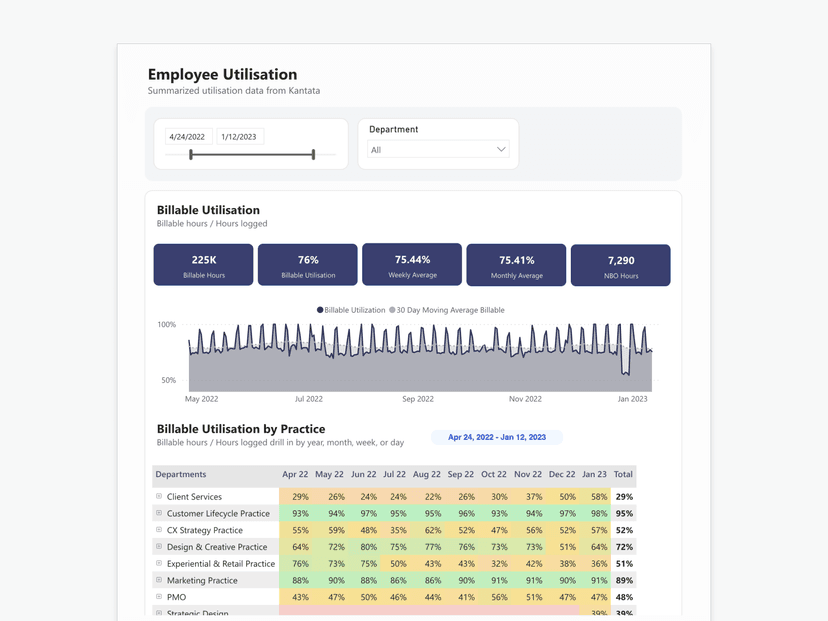Expand the Customer Lifecycle Practice row
Image resolution: width=828 pixels, height=621 pixels.
(159, 513)
